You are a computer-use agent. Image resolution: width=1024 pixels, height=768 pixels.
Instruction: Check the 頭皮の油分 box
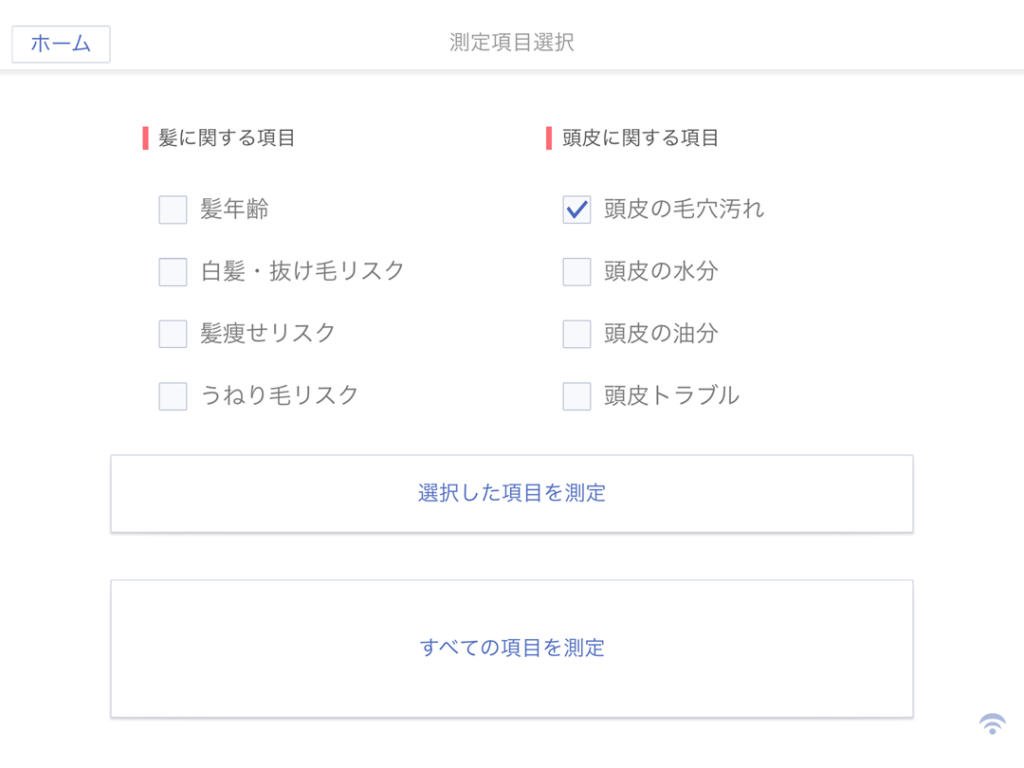point(577,334)
